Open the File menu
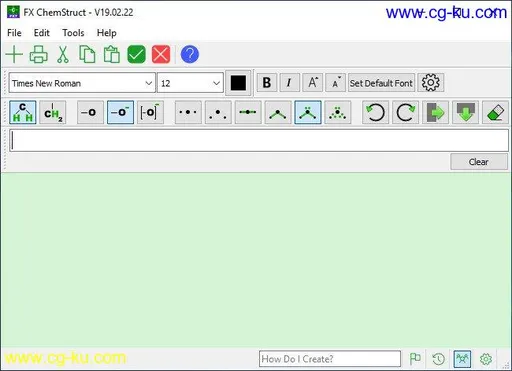The width and height of the screenshot is (512, 371). [14, 33]
